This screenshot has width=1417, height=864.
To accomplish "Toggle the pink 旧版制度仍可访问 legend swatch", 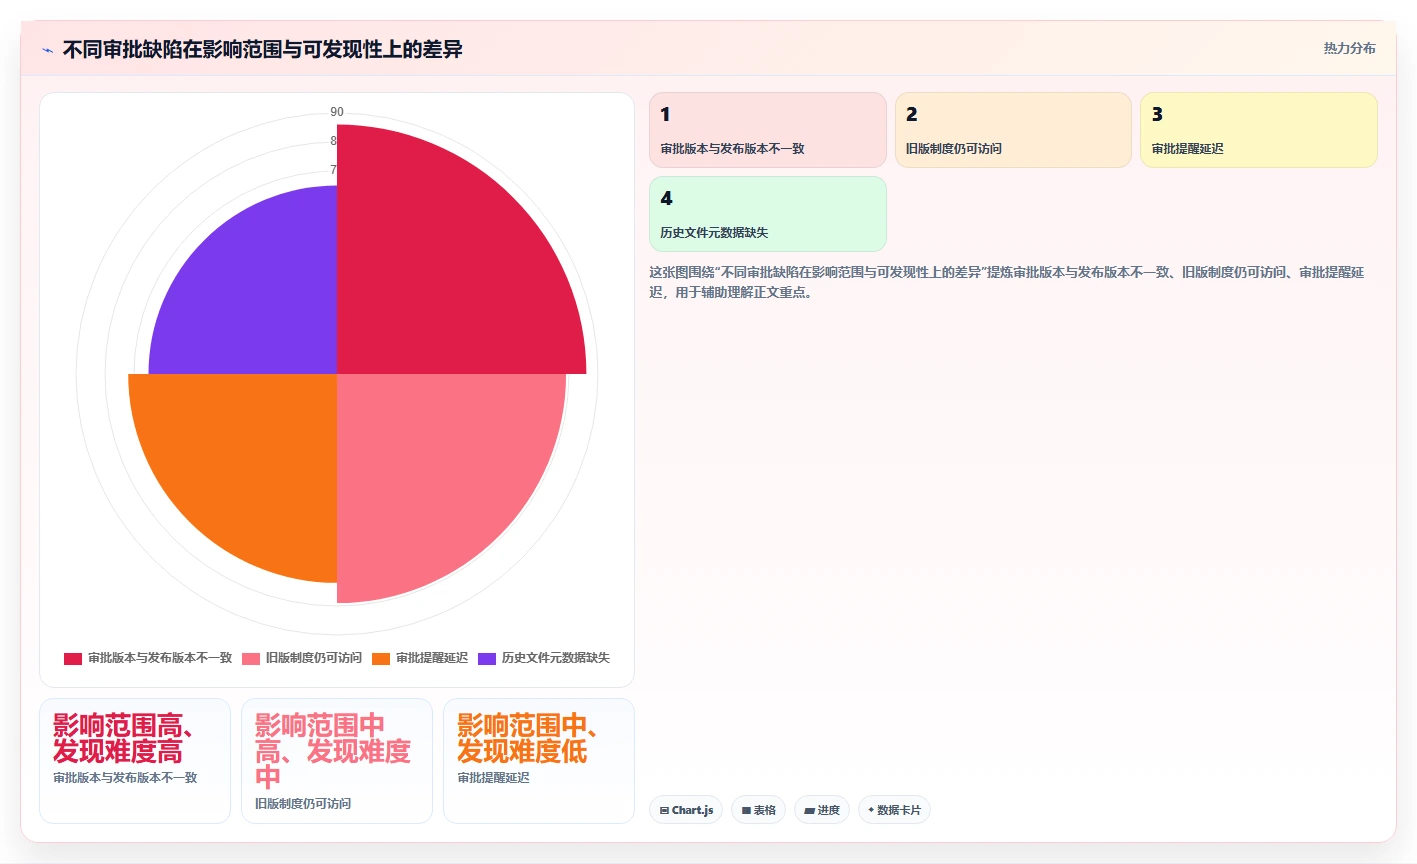I will pyautogui.click(x=251, y=658).
